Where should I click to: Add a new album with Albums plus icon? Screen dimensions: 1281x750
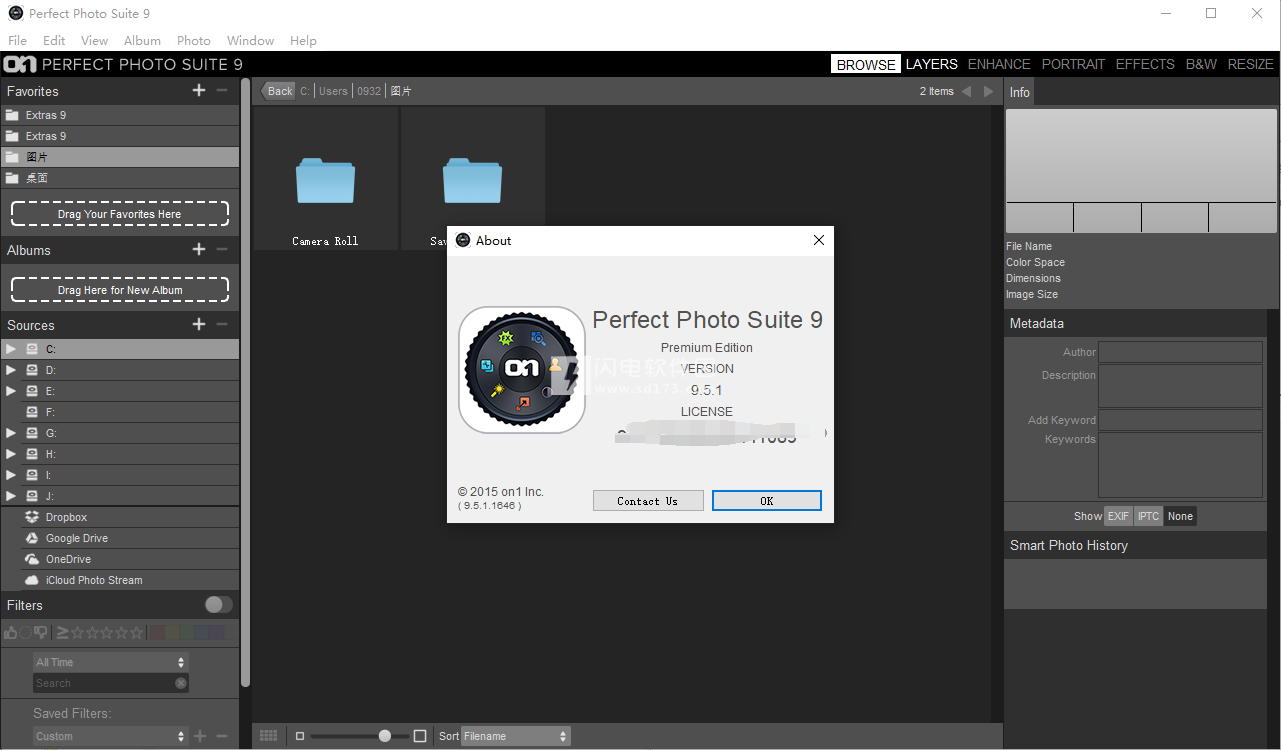[x=199, y=249]
